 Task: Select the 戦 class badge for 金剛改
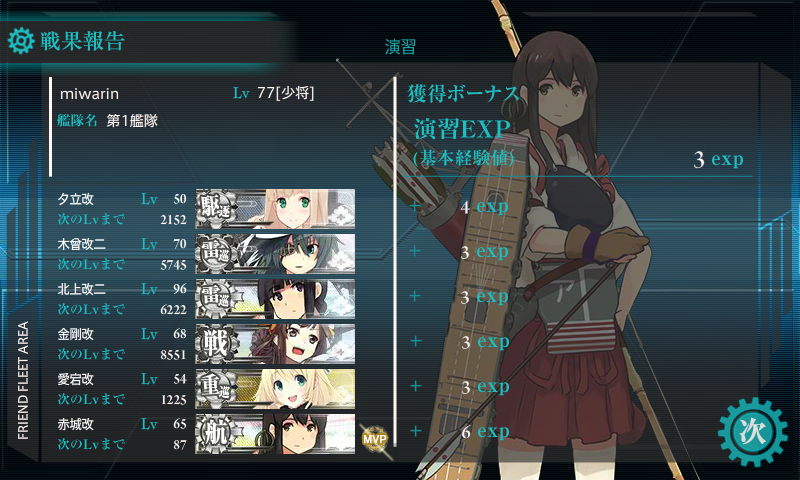[x=216, y=343]
